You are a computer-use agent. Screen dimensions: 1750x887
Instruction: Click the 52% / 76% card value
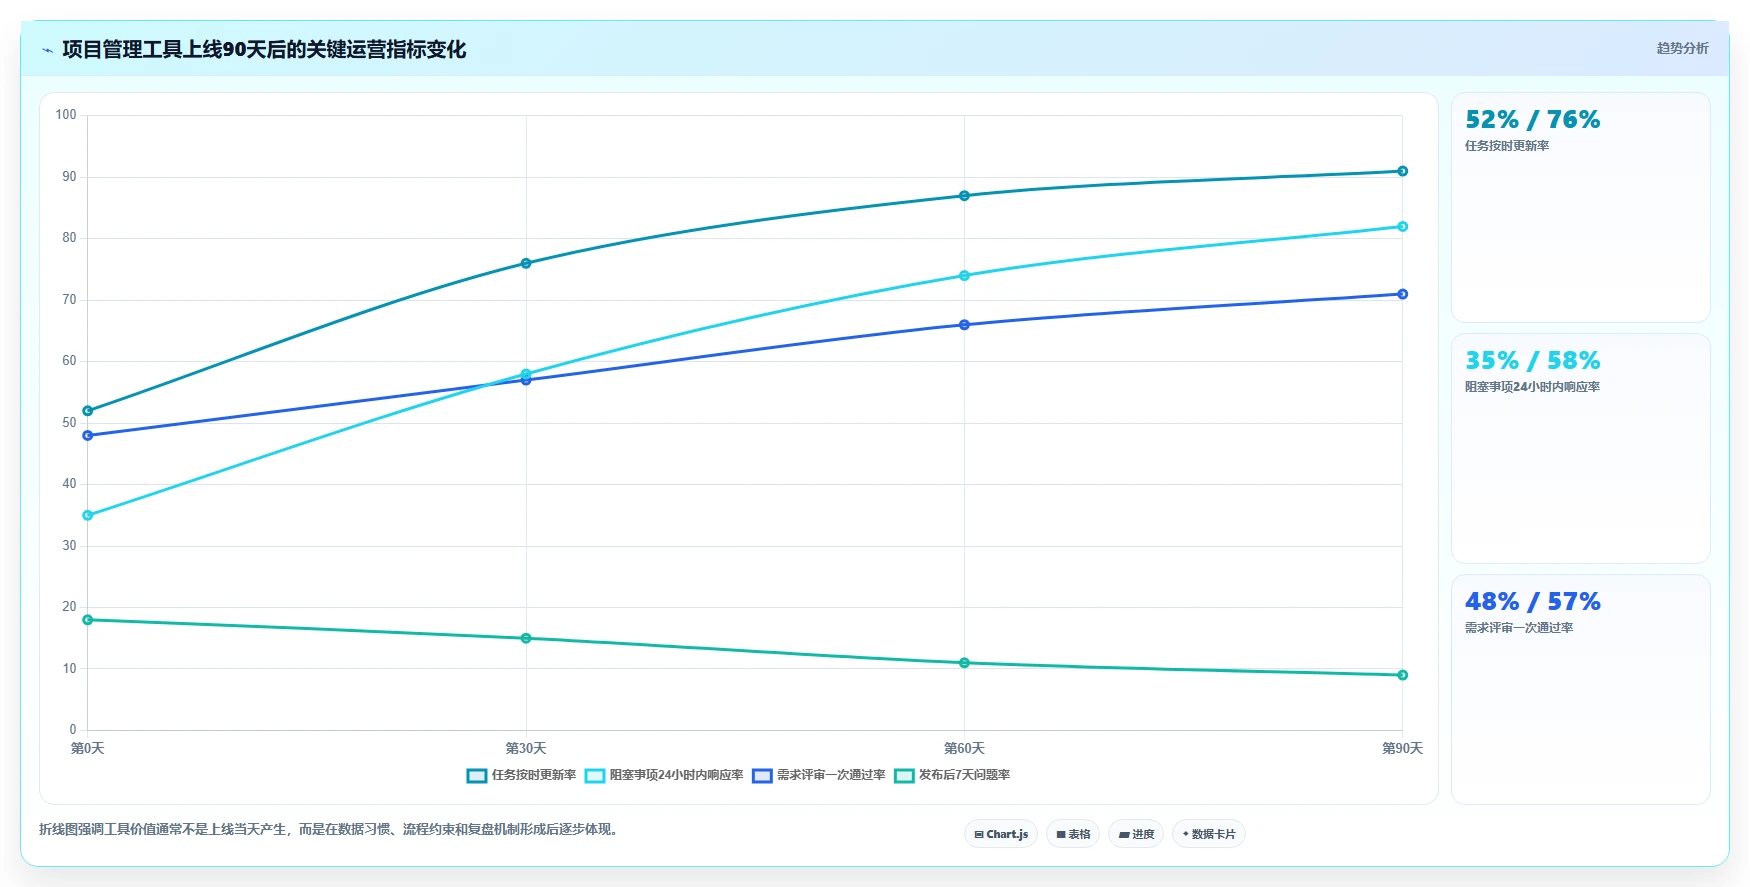click(1532, 120)
